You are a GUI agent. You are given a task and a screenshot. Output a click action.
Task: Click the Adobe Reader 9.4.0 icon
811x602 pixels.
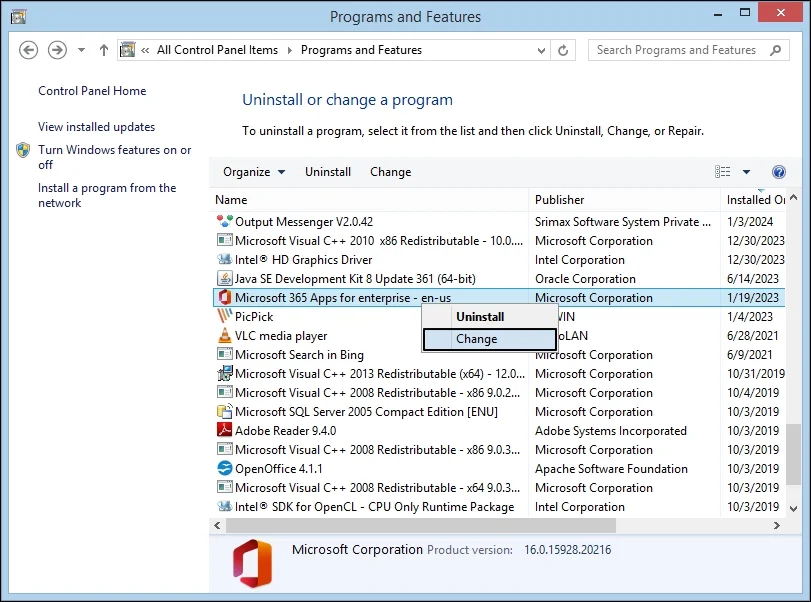click(224, 430)
